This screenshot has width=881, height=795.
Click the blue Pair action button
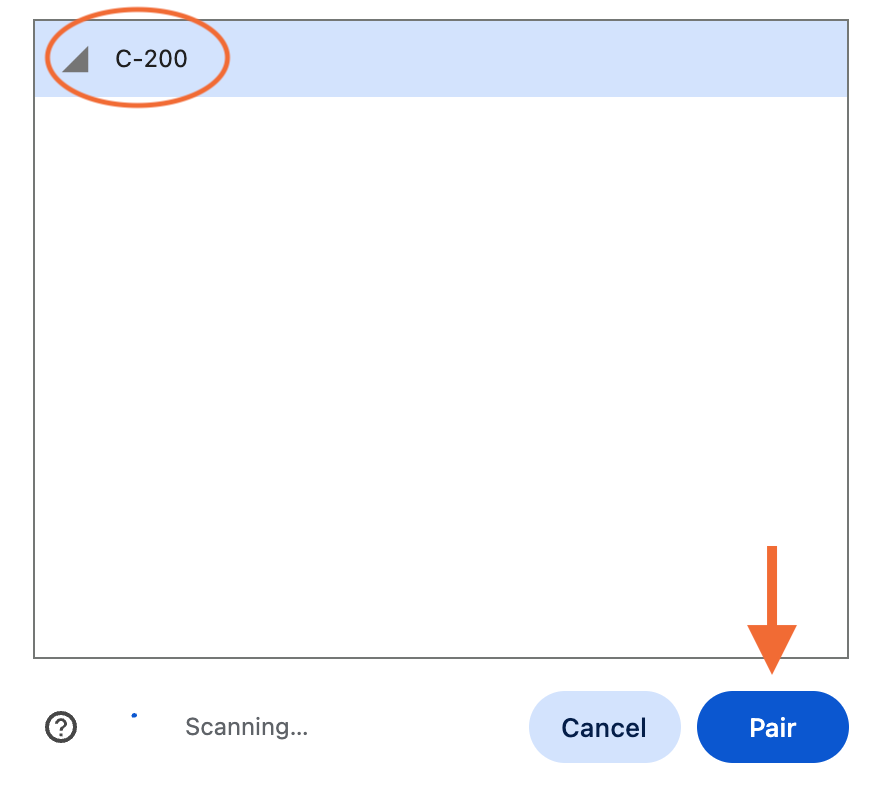tap(772, 727)
